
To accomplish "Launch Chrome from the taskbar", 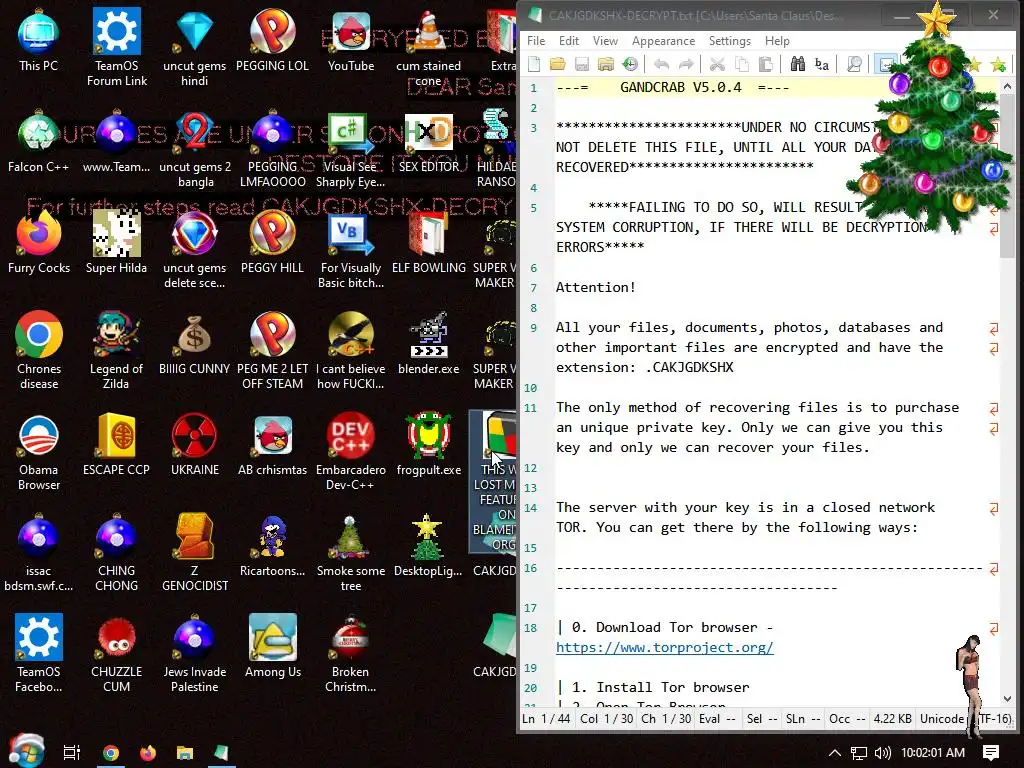I will (110, 753).
